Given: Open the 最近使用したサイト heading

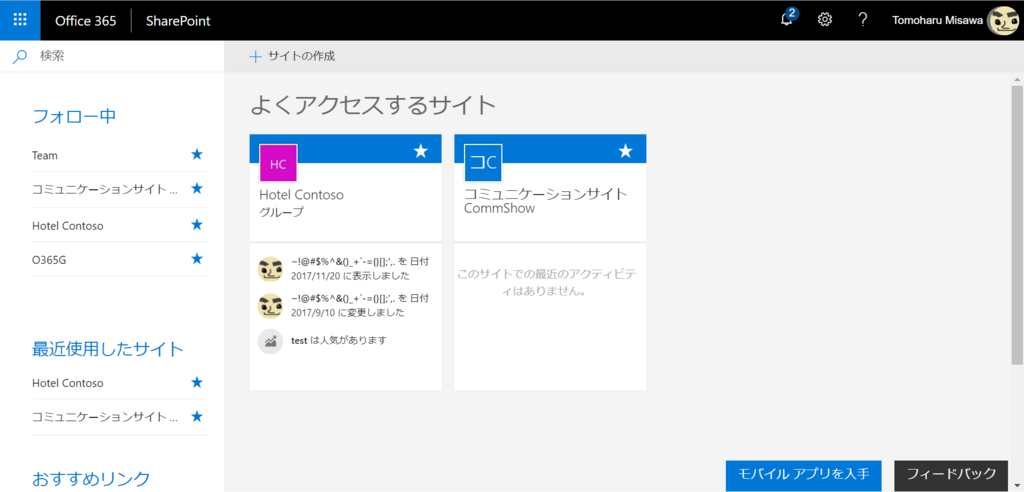Looking at the screenshot, I should click(108, 349).
